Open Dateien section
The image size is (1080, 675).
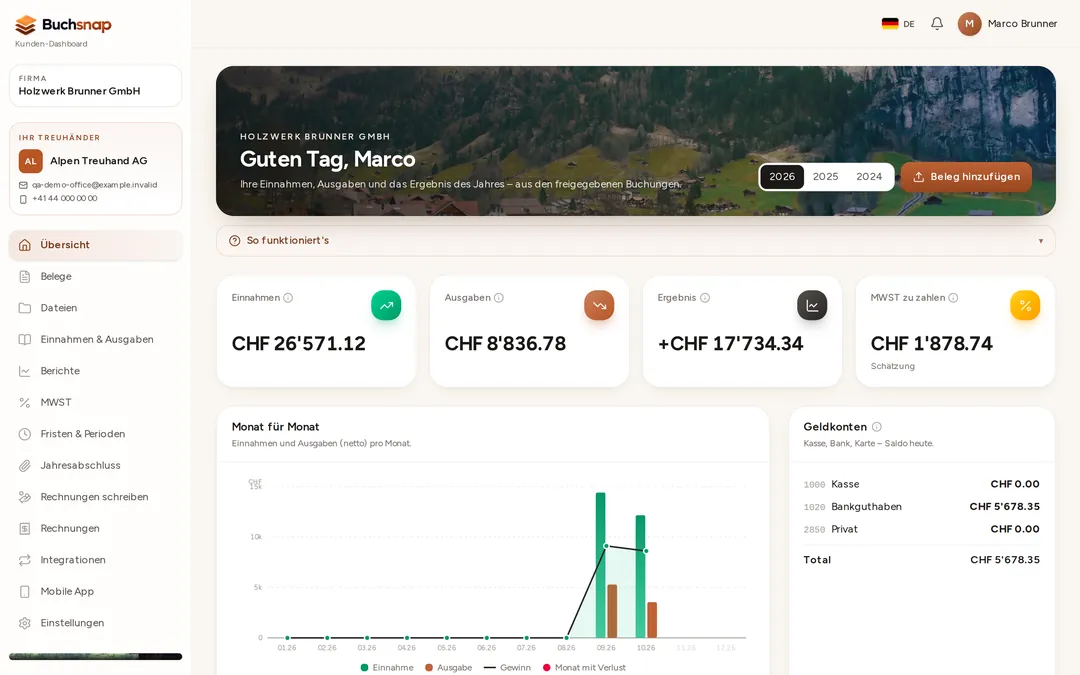pyautogui.click(x=96, y=308)
